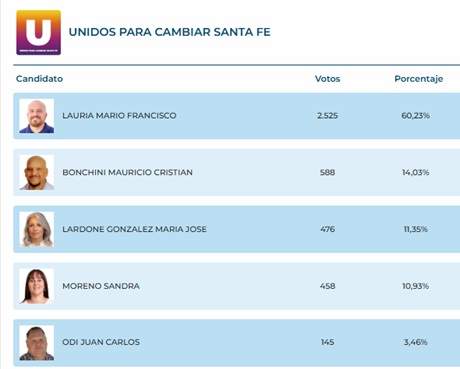
Task: Open Lardone Gonzalez Maria Jose's photo
Action: (37, 229)
